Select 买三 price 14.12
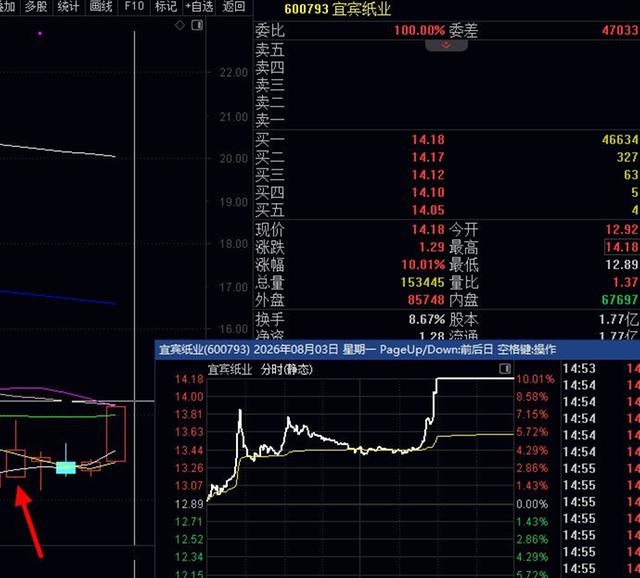This screenshot has height=578, width=640. [428, 175]
